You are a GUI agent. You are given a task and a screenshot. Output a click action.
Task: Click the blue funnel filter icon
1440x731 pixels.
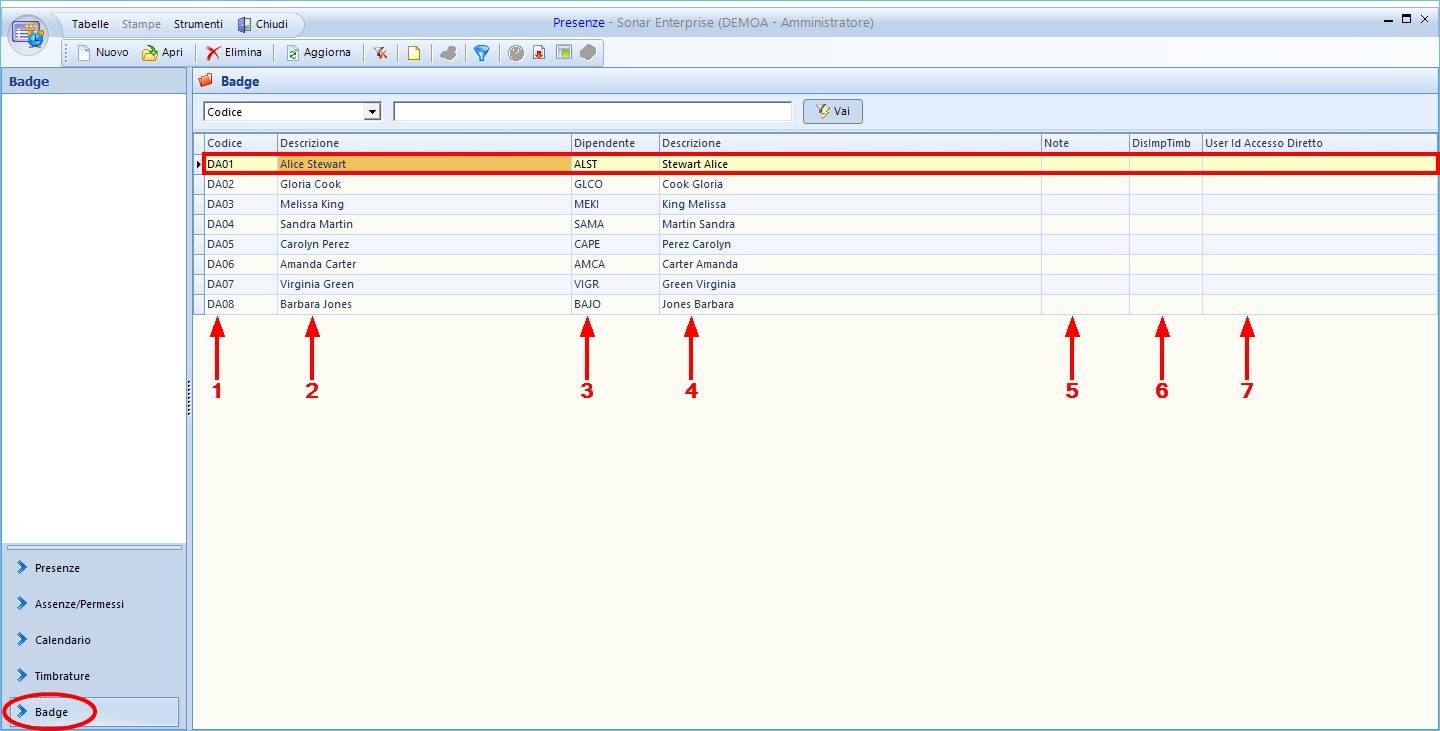(x=481, y=53)
